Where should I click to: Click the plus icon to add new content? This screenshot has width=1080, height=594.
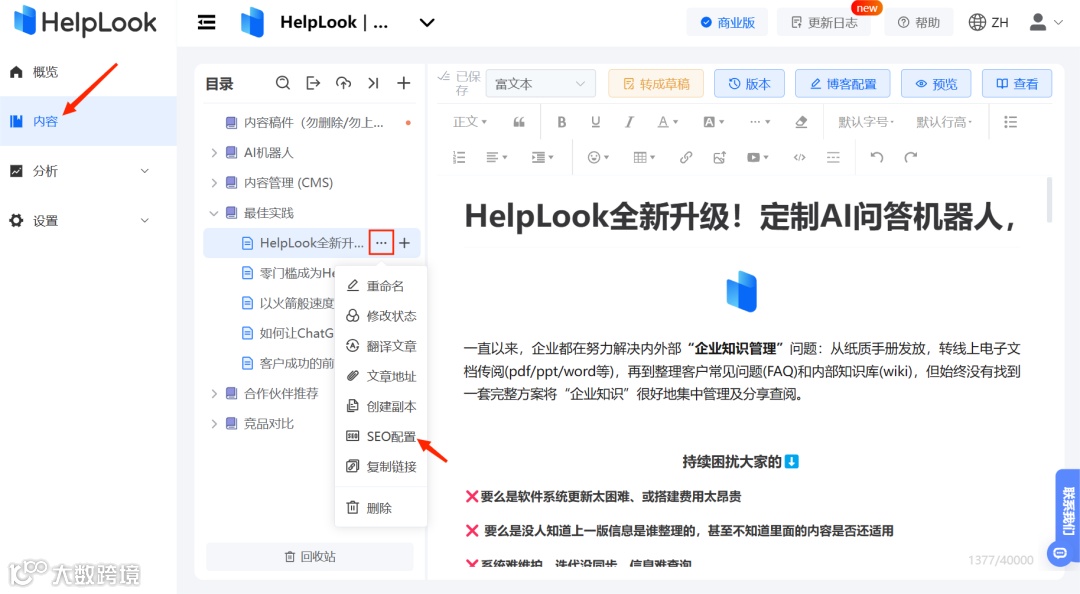404,83
